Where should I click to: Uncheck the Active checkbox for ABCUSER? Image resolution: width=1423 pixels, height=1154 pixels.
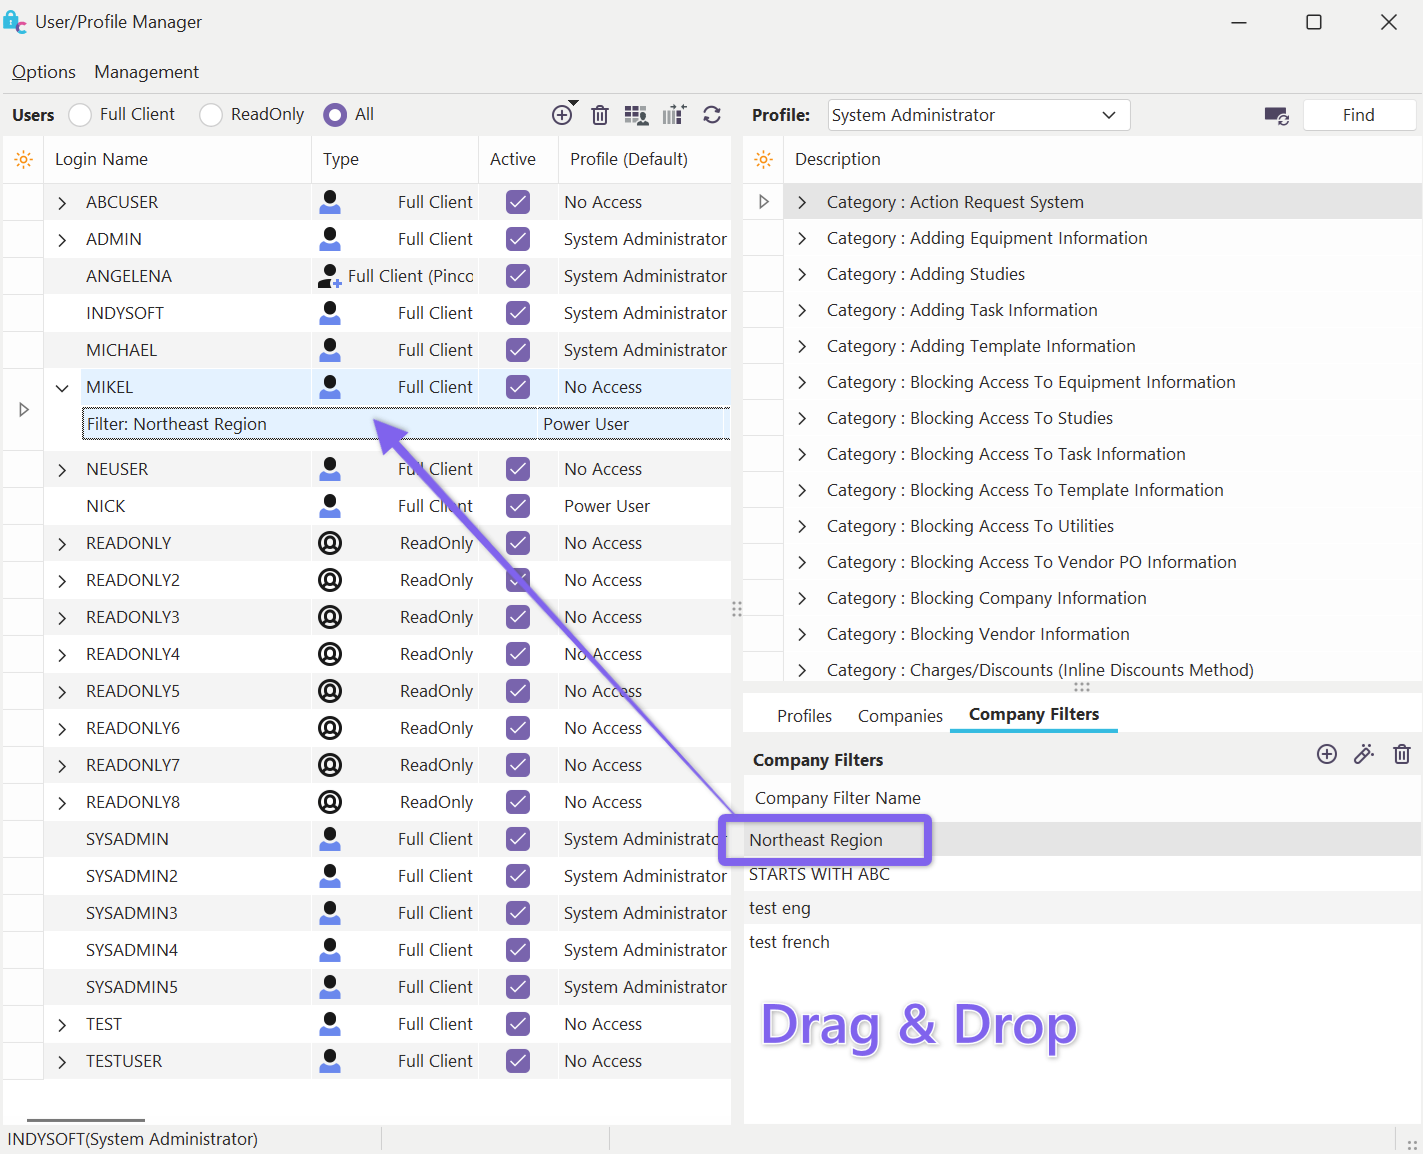click(x=518, y=202)
